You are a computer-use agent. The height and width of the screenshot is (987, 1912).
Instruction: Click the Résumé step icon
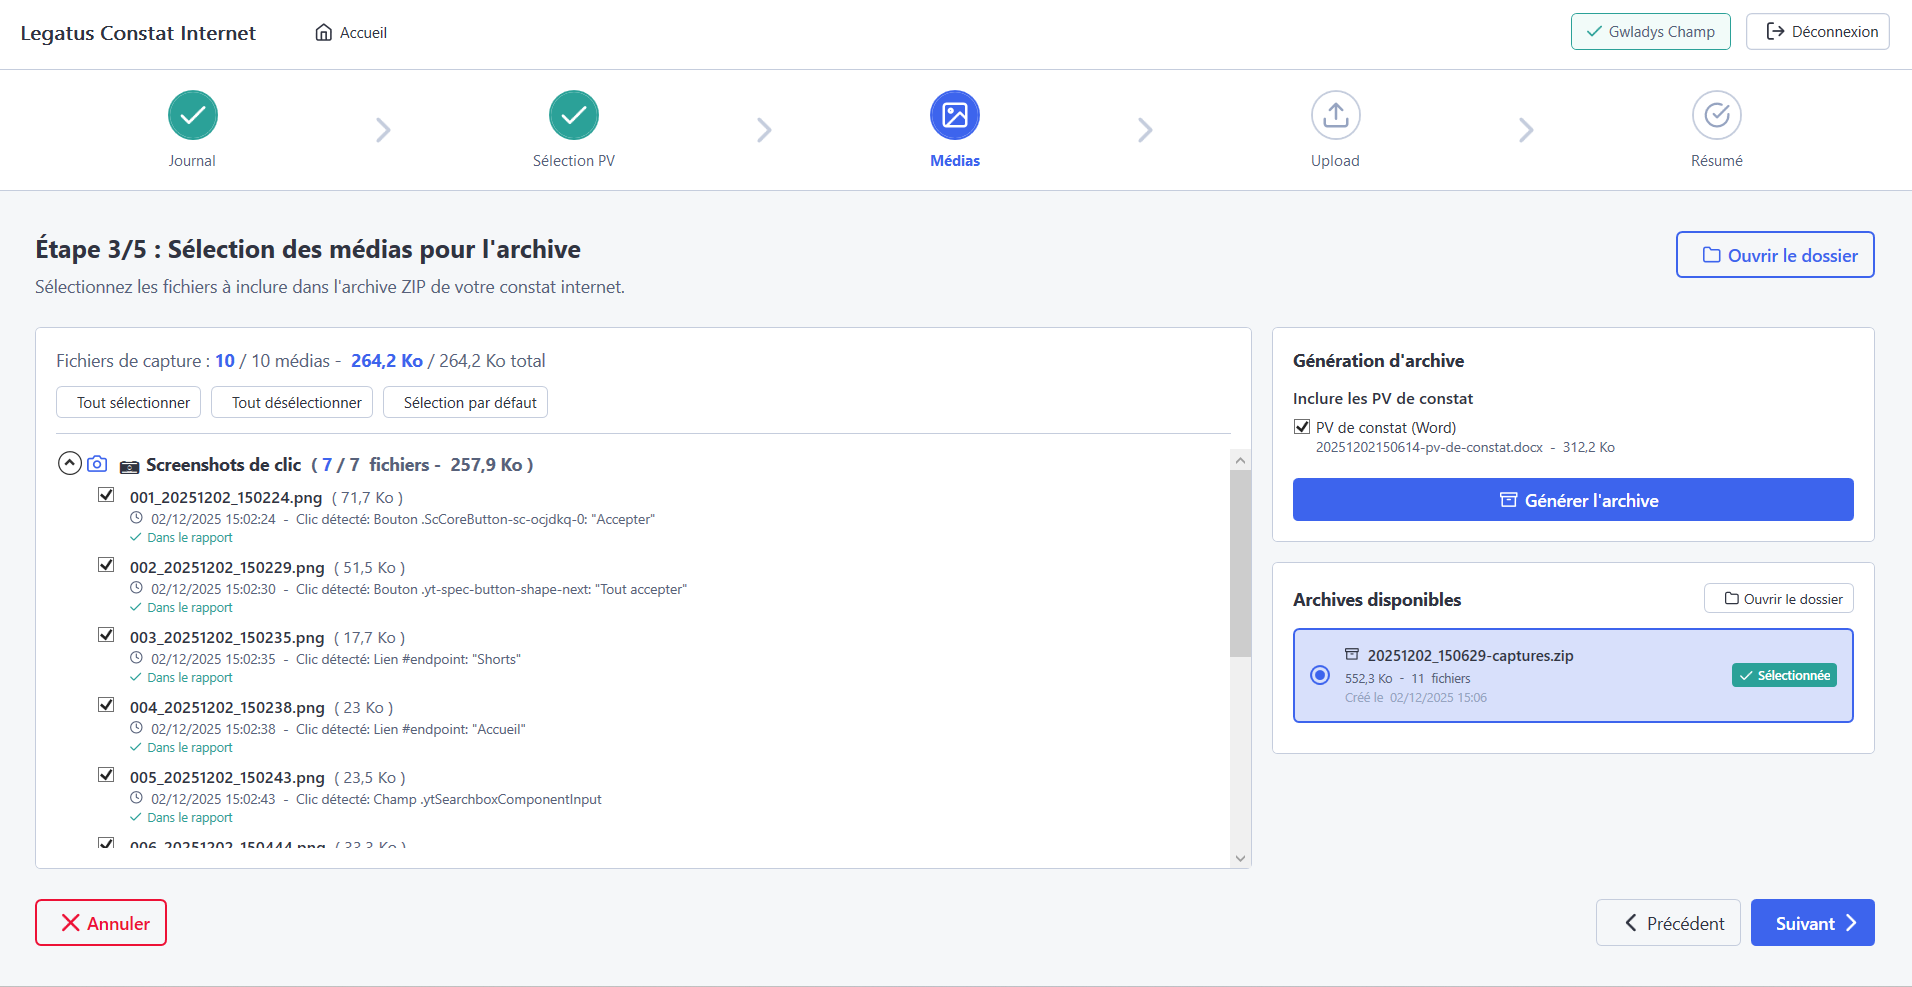click(x=1716, y=115)
